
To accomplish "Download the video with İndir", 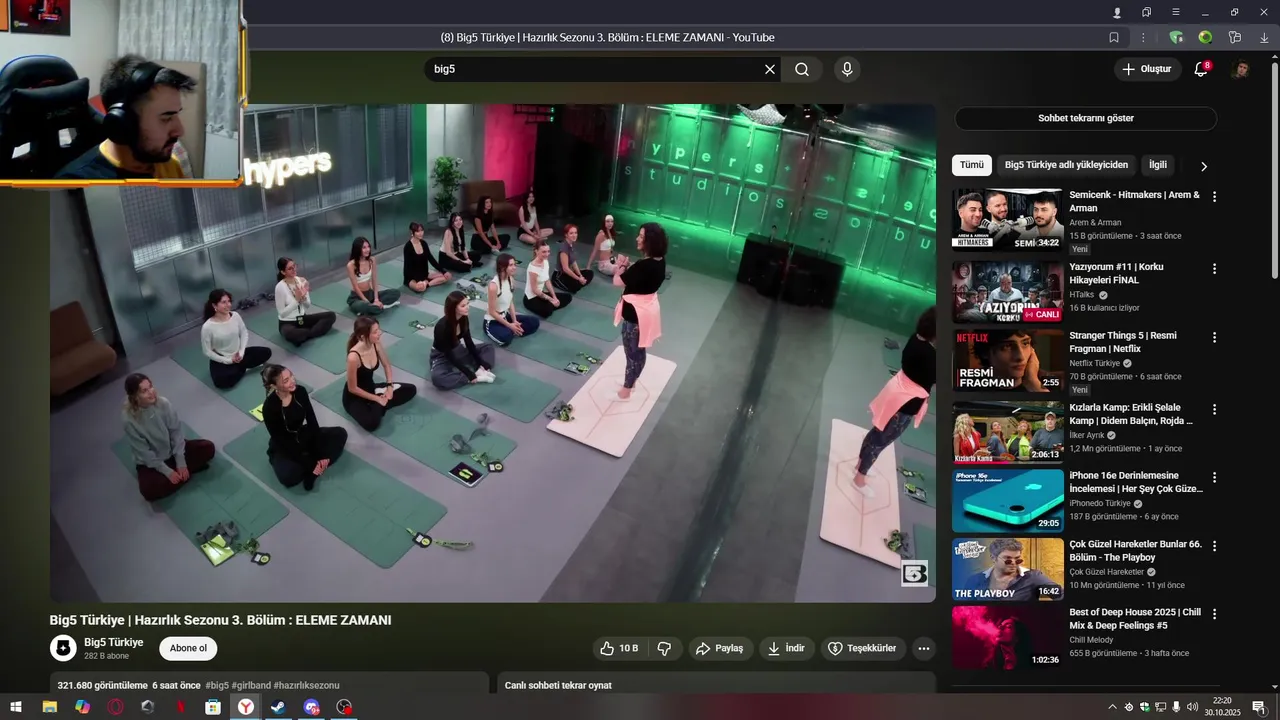I will click(x=786, y=648).
